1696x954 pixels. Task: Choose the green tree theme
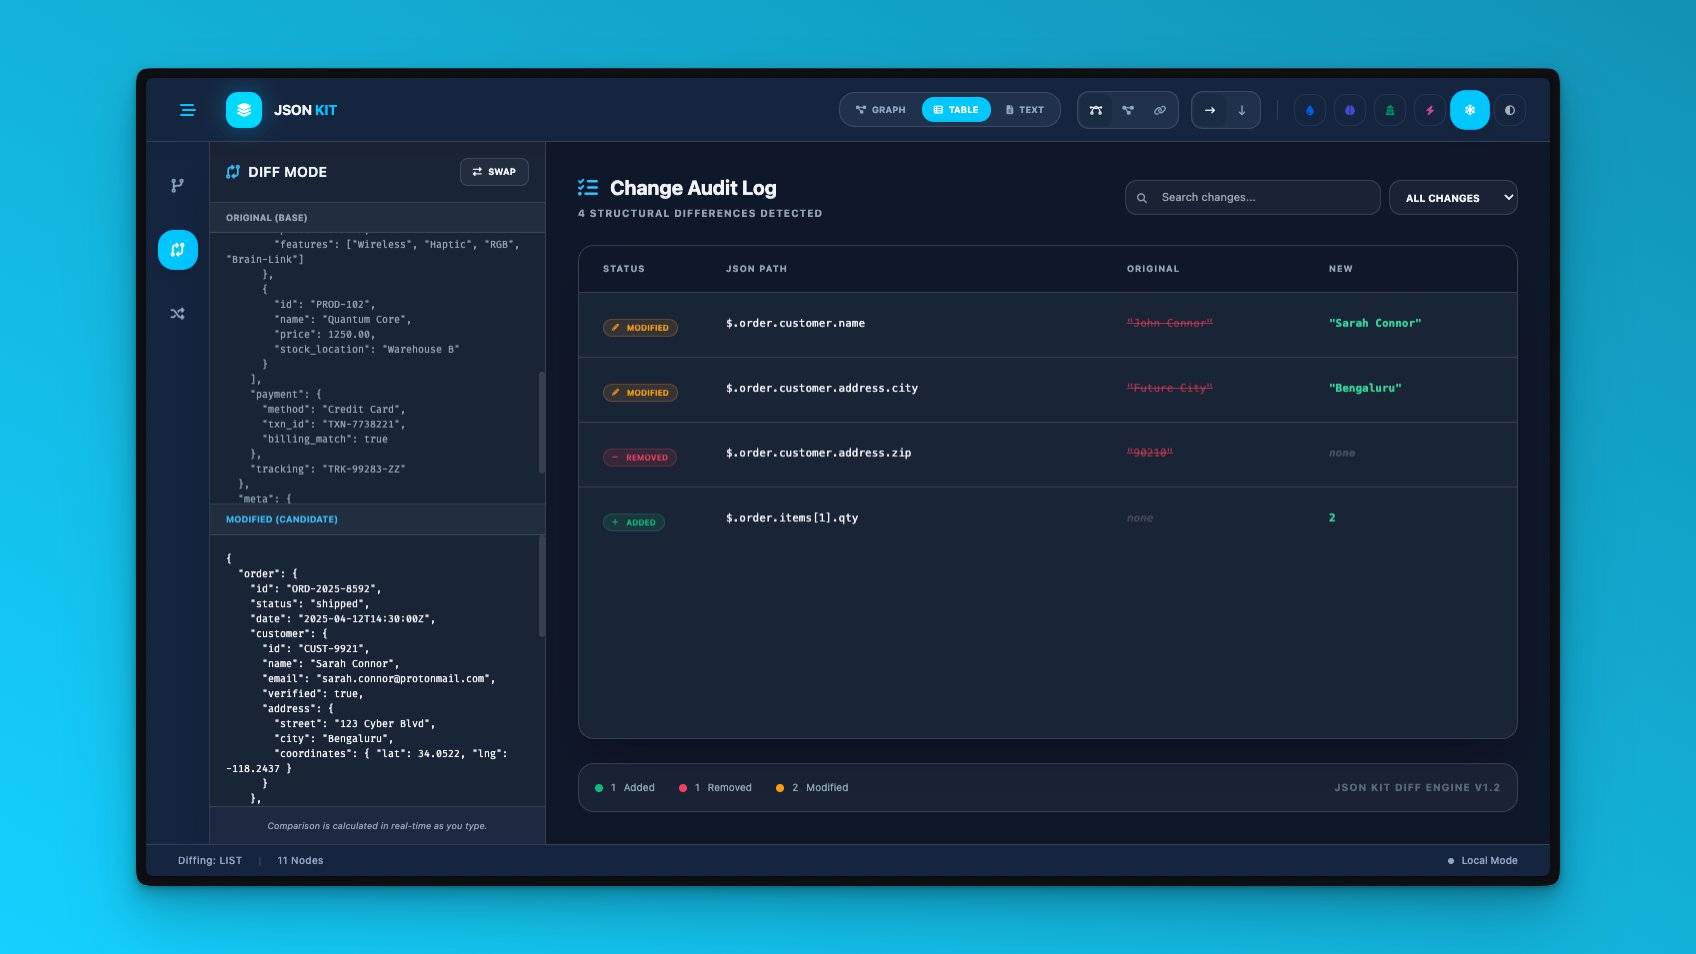point(1390,110)
